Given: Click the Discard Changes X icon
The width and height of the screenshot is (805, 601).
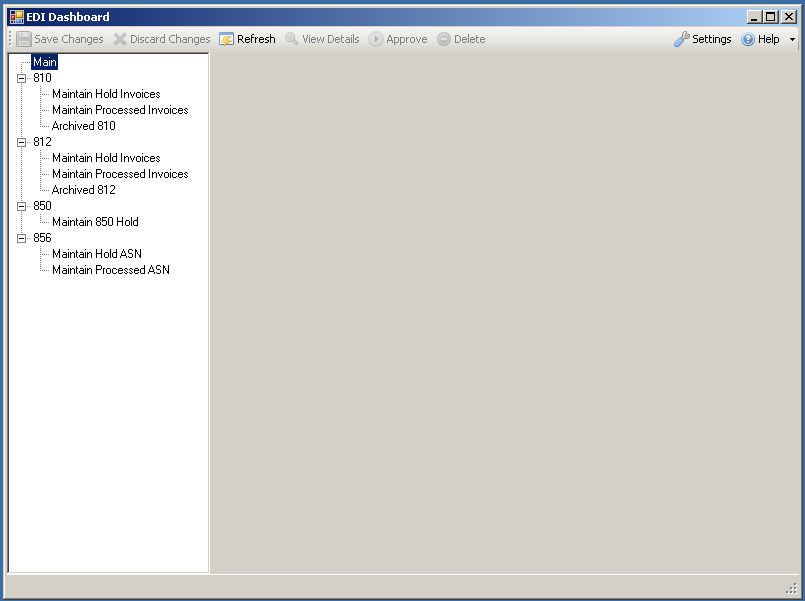Looking at the screenshot, I should (x=120, y=39).
